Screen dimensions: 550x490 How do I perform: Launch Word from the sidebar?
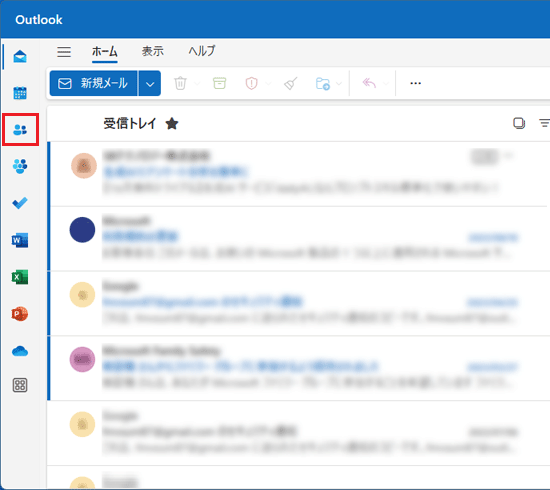[20, 240]
